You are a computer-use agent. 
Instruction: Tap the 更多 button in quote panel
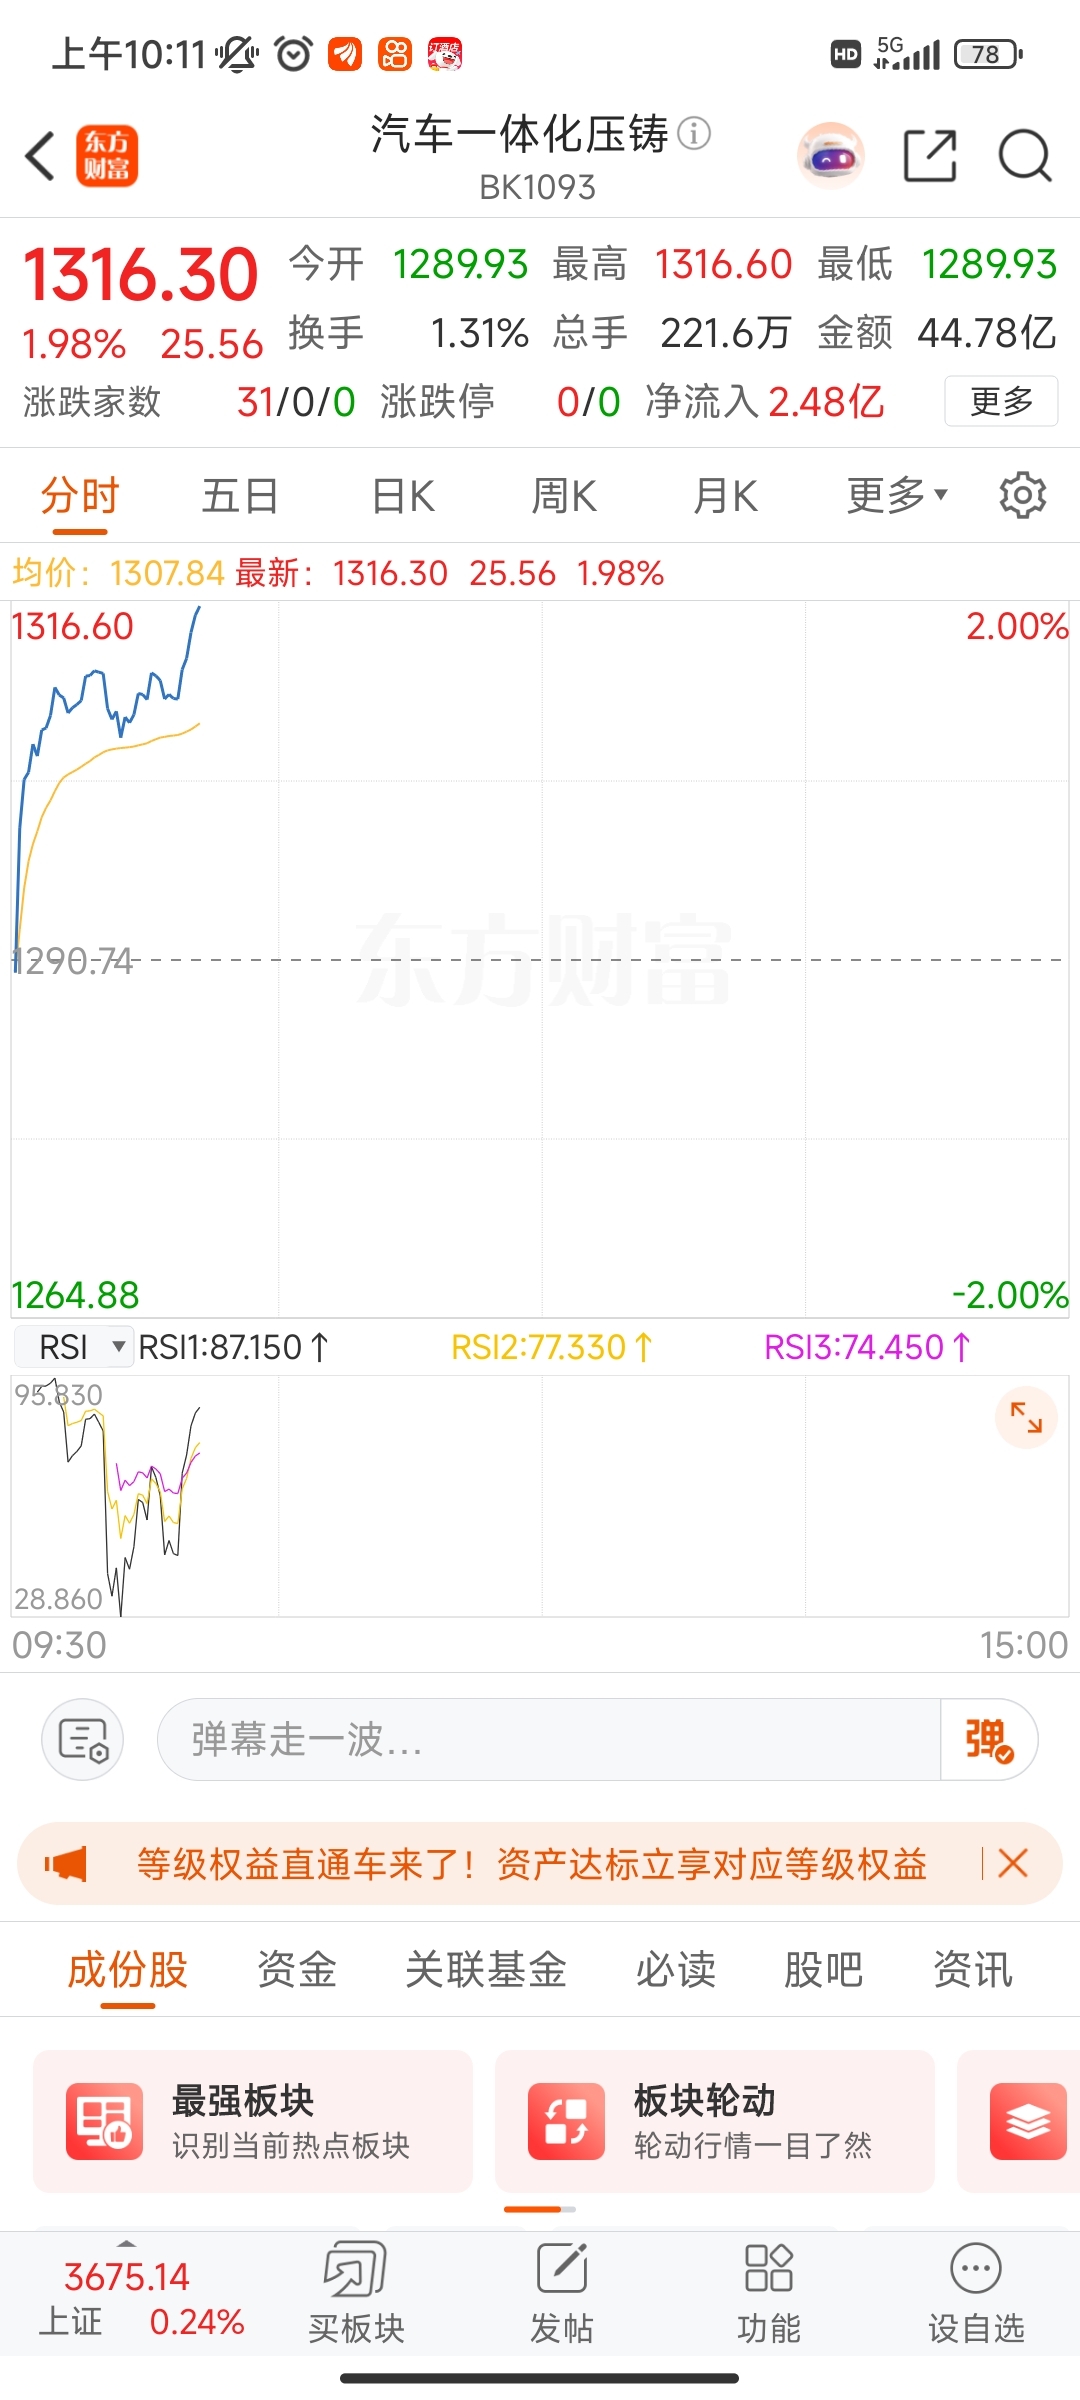[1001, 401]
